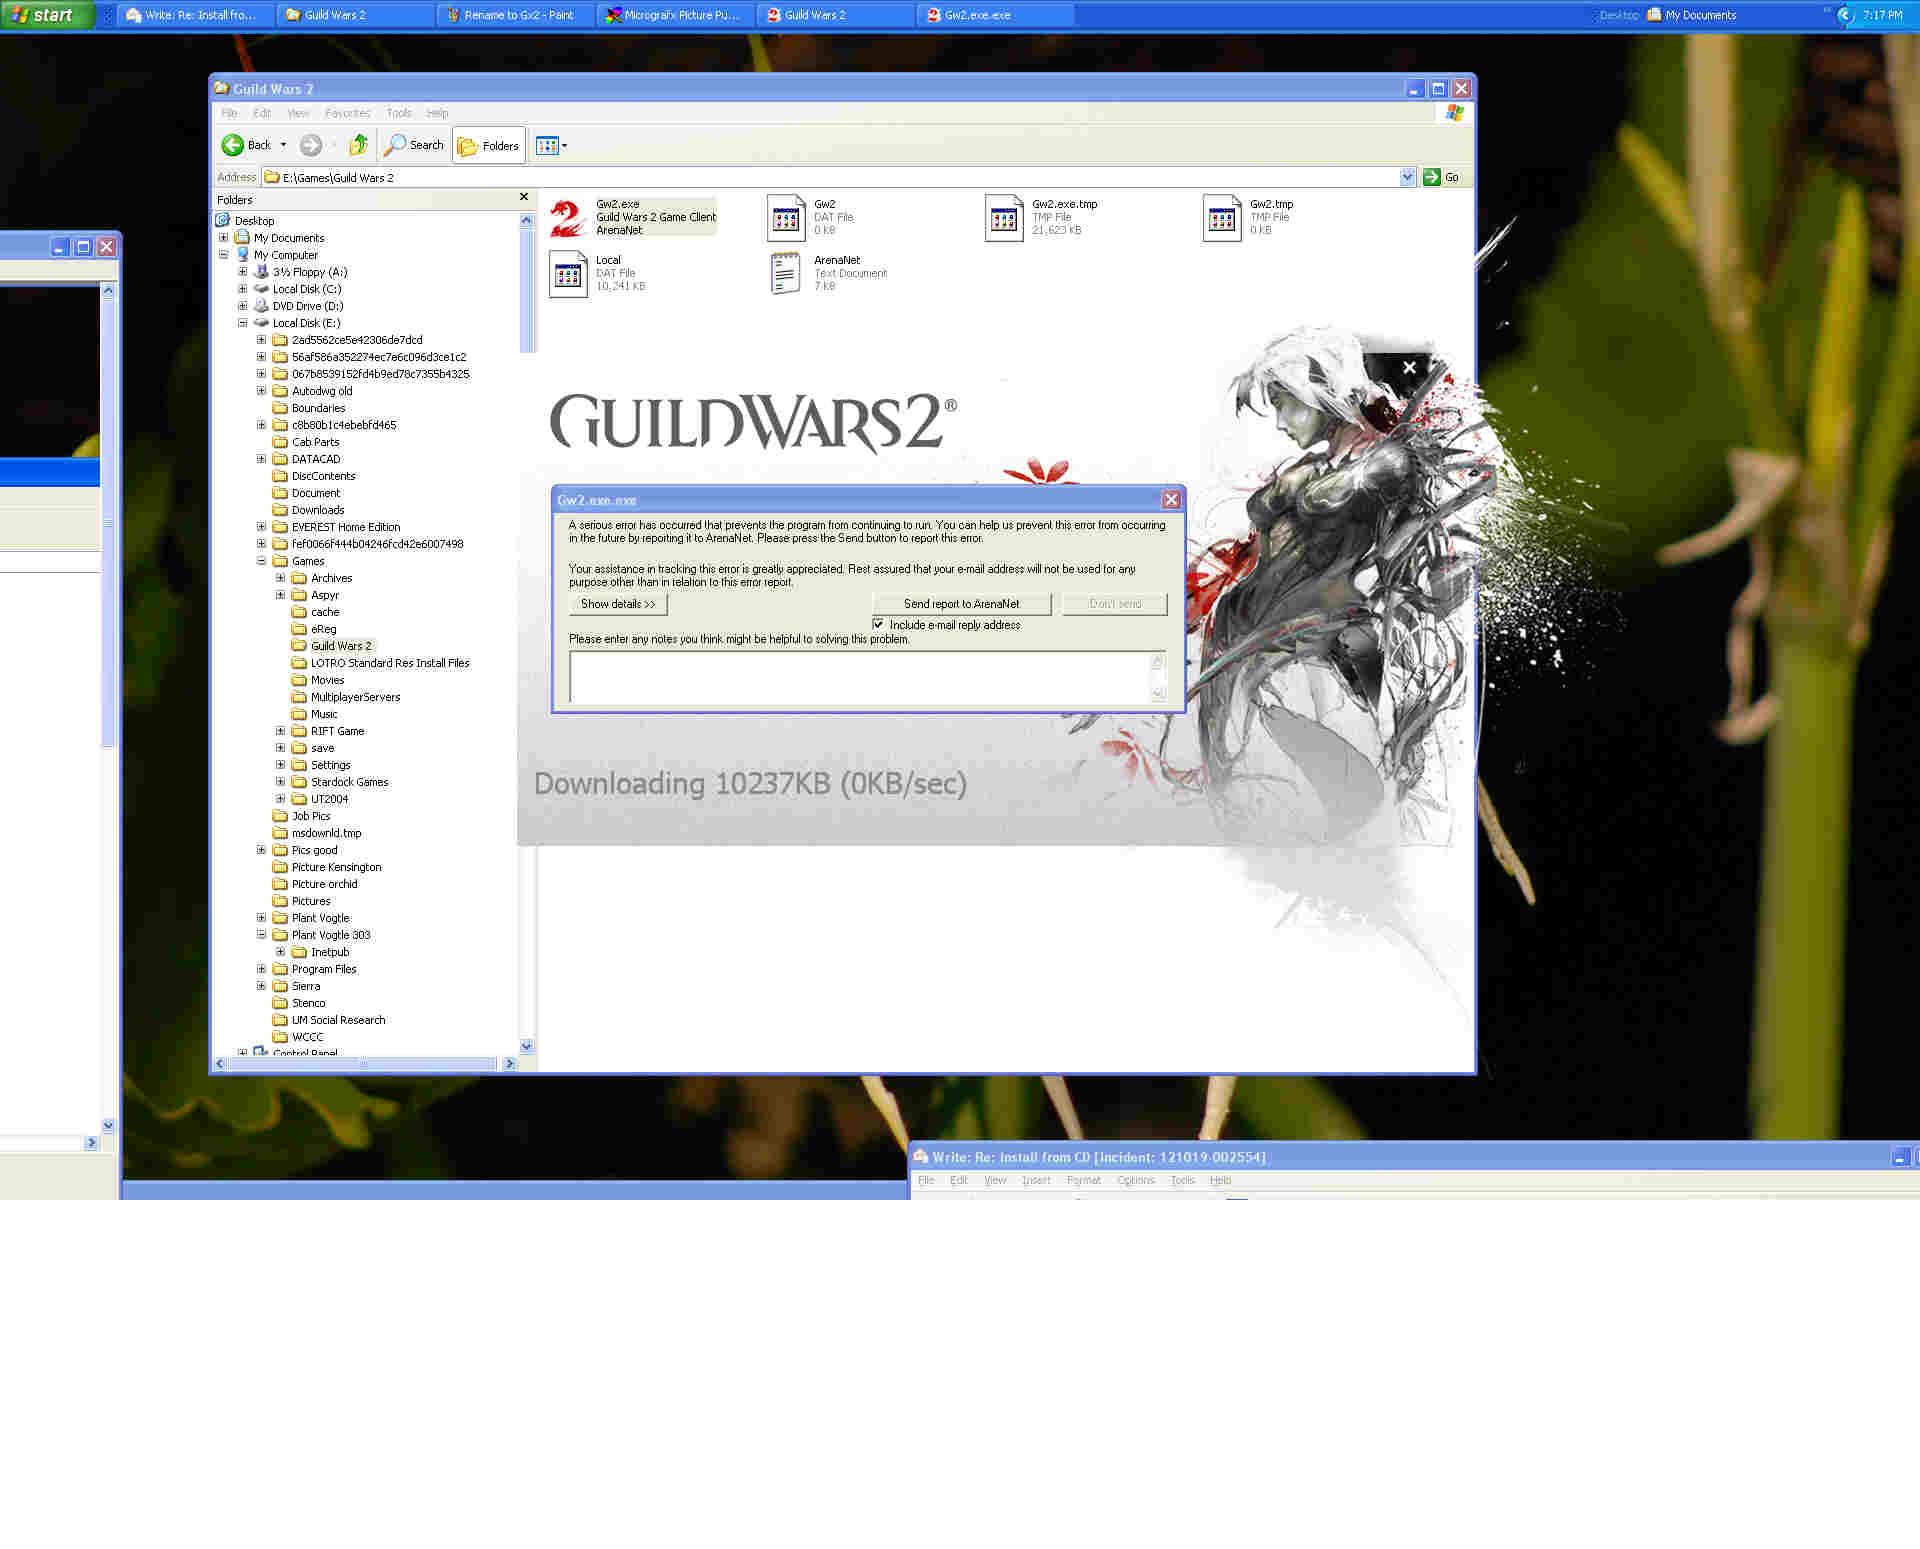This screenshot has width=1920, height=1549.
Task: Switch to Write: Re: Install taskbar item
Action: [195, 15]
